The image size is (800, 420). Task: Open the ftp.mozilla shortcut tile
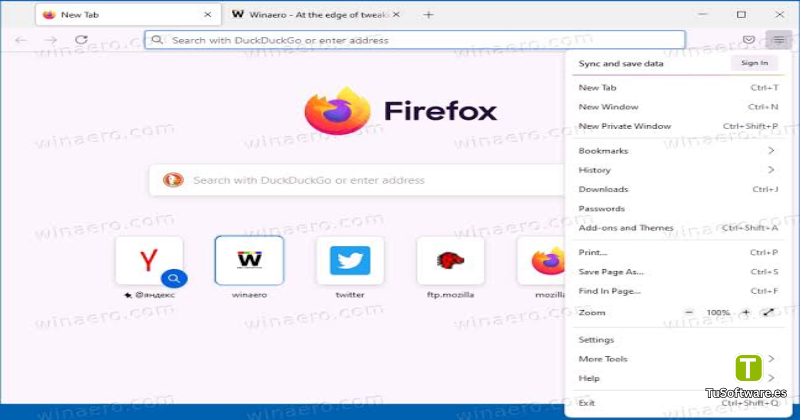point(451,261)
